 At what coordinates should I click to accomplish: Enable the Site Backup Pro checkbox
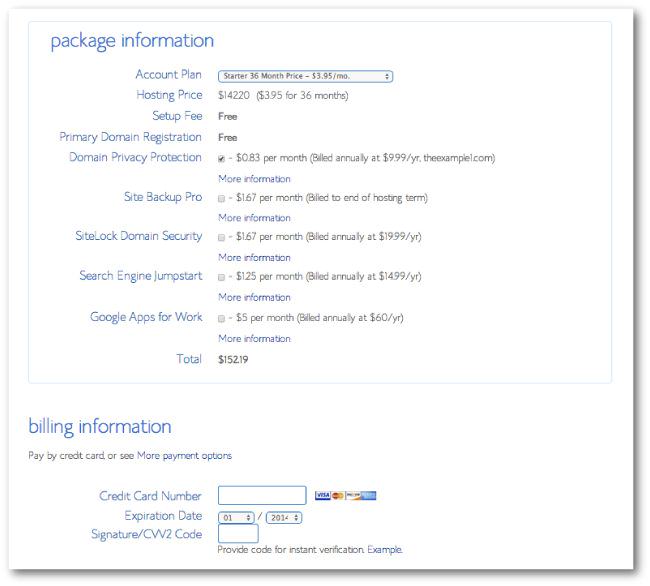pyautogui.click(x=221, y=199)
